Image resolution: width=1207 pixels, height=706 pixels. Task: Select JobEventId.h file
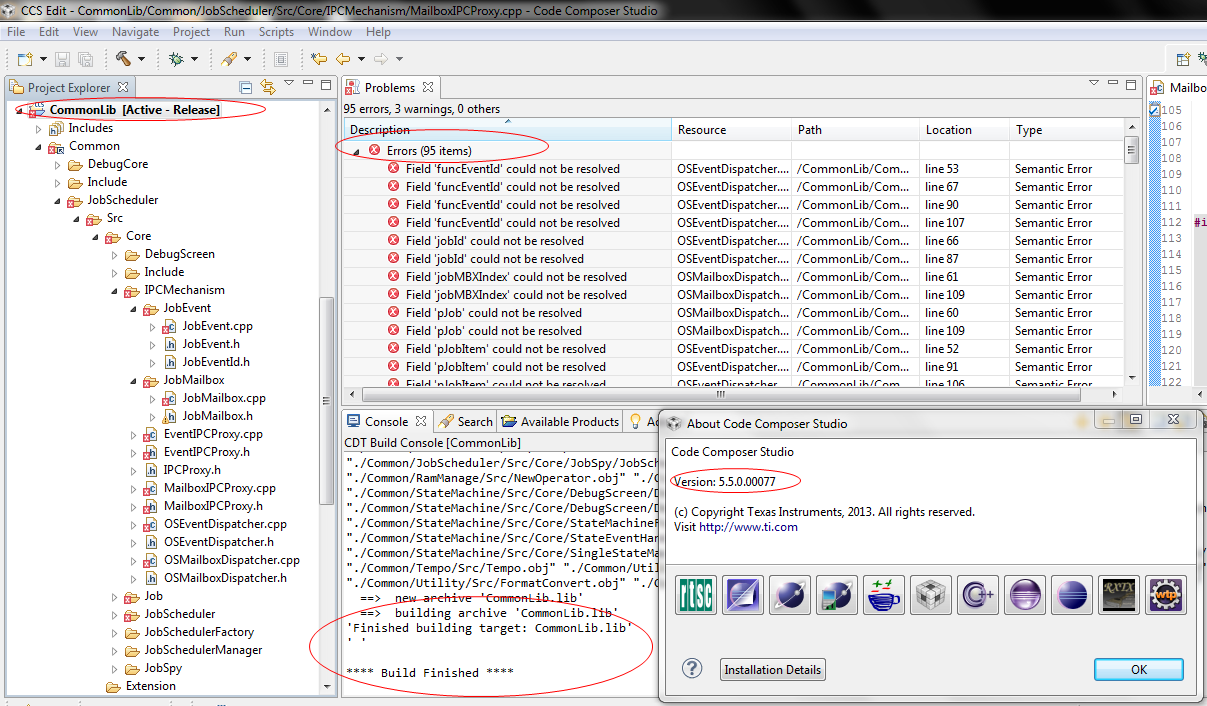(x=216, y=362)
